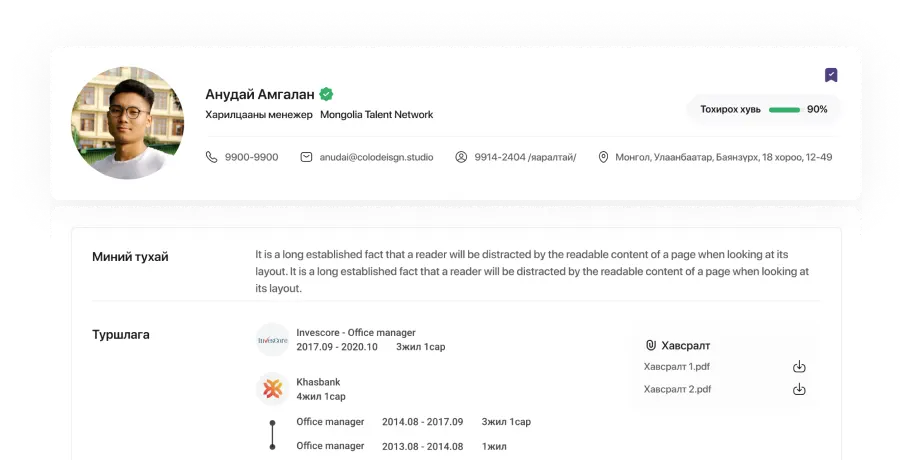Download Хавсралт 2.pdf using its download icon
912x460 pixels.
(x=799, y=389)
